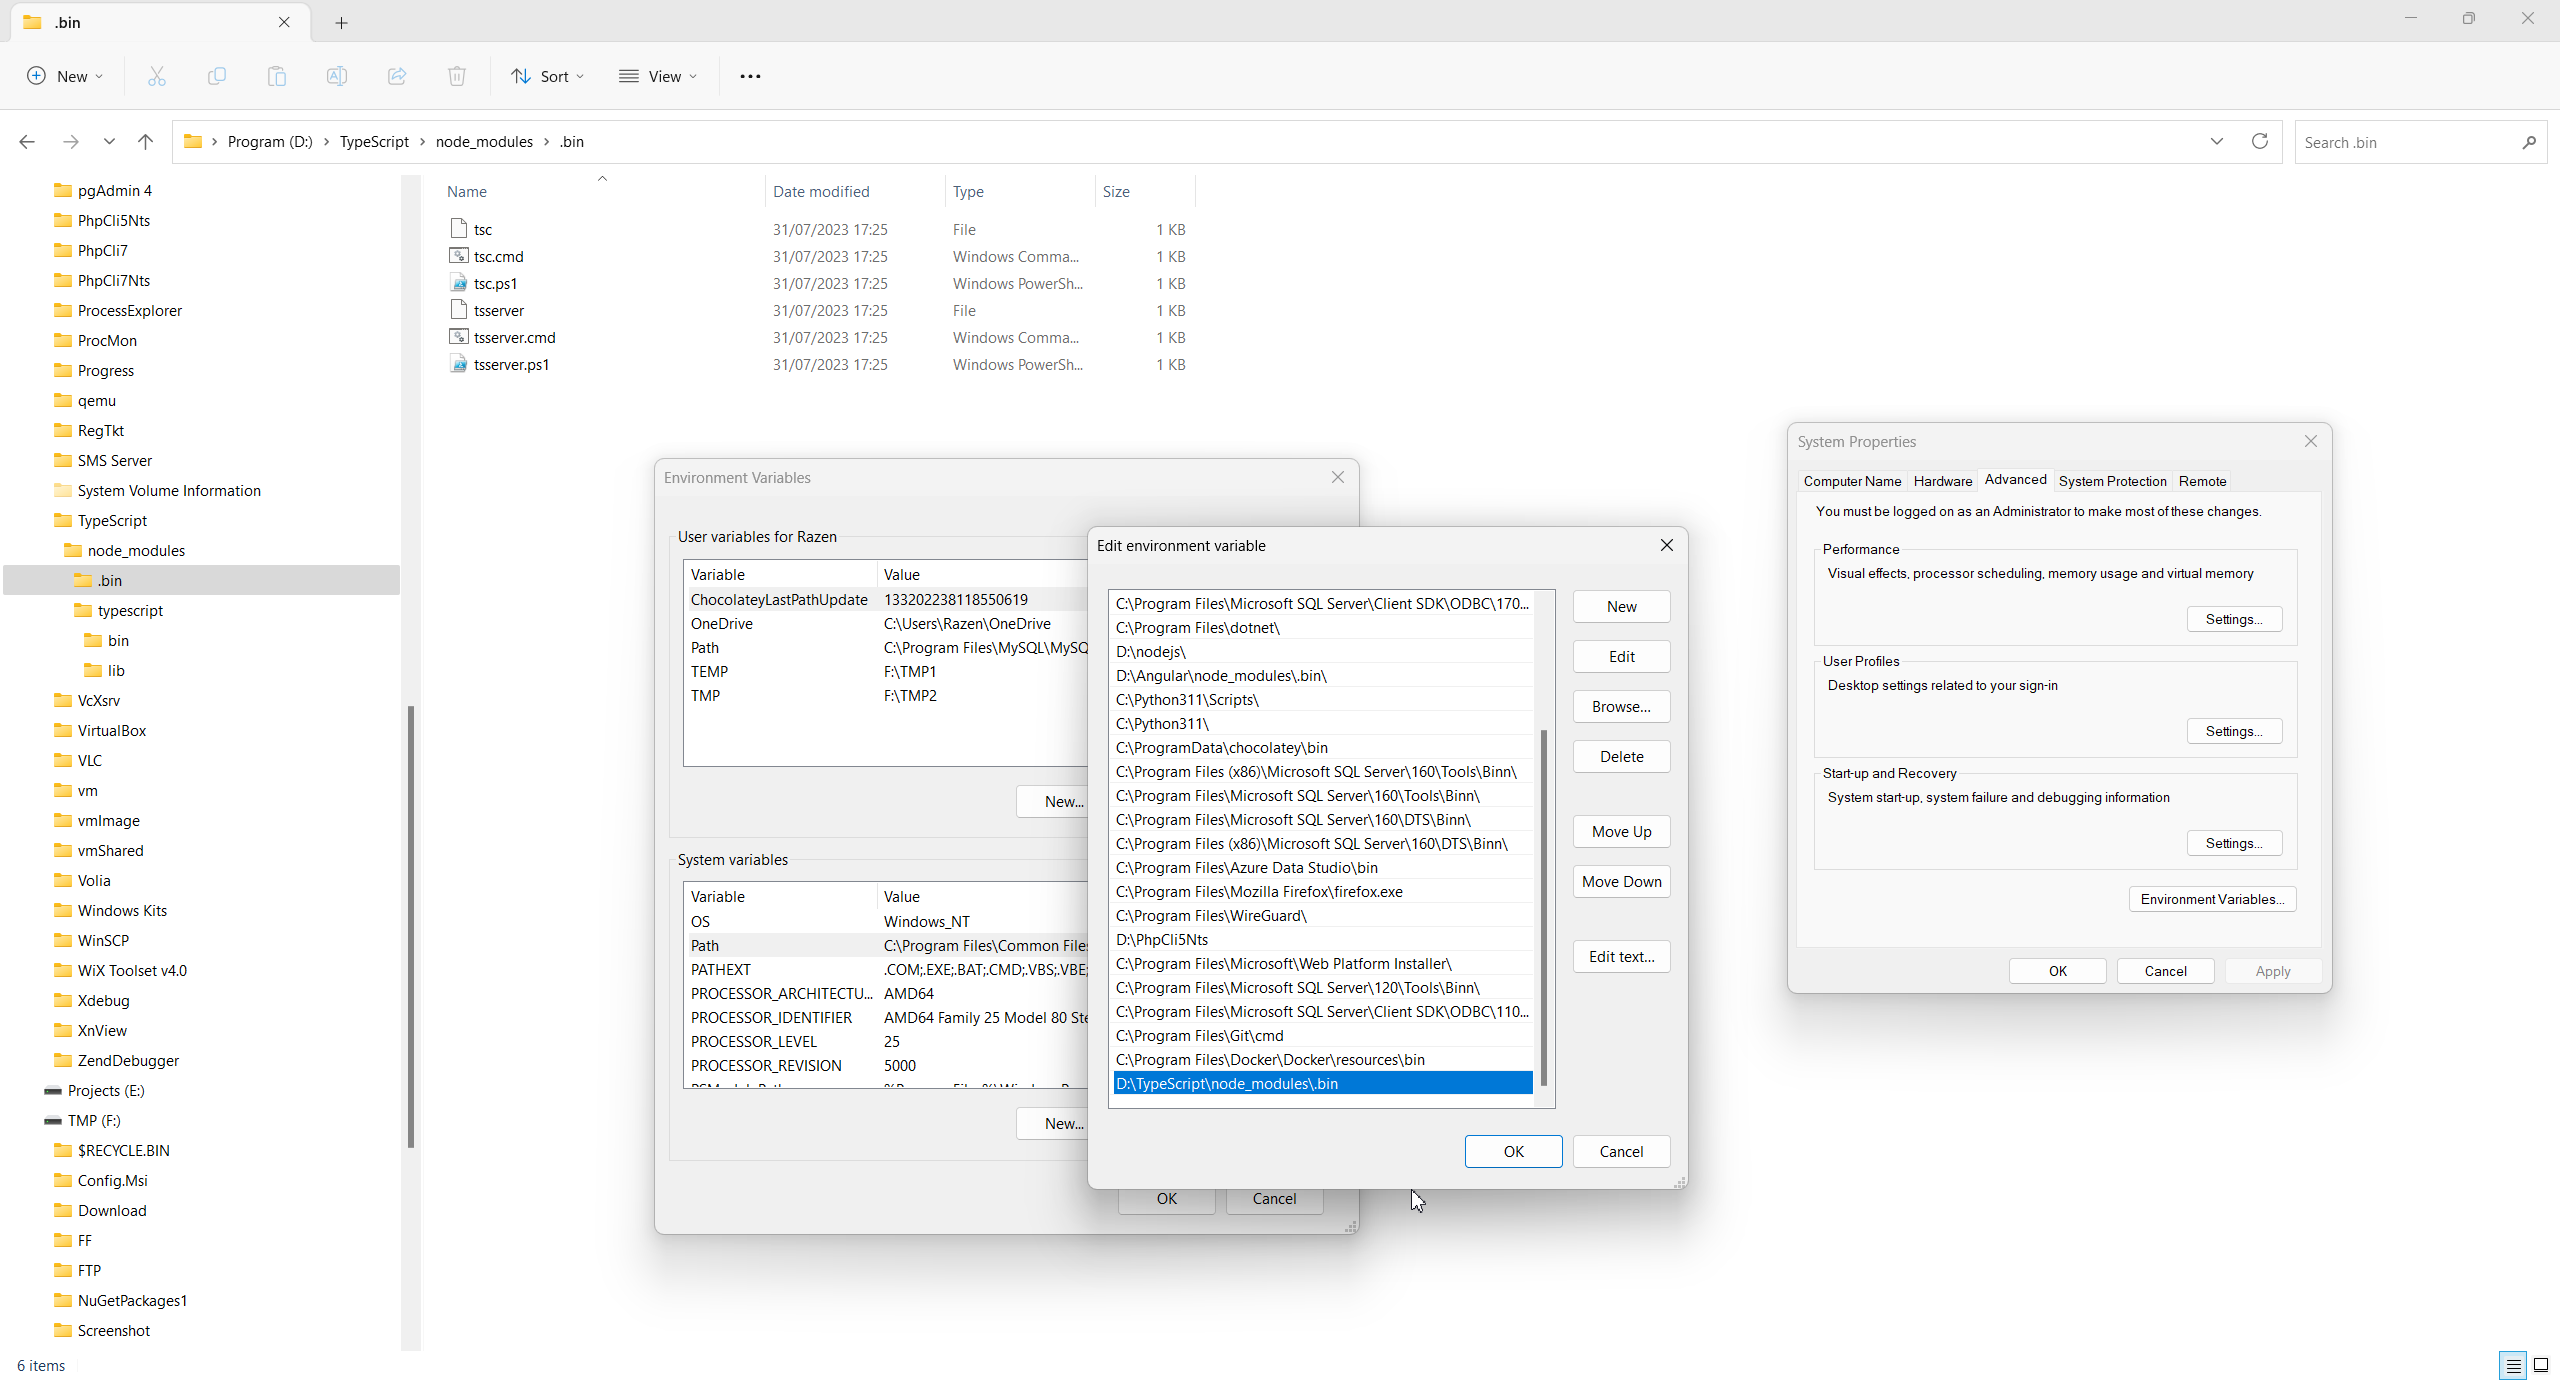Image resolution: width=2560 pixels, height=1380 pixels.
Task: Switch to large thumbnails view icon in status bar
Action: tap(2541, 1365)
